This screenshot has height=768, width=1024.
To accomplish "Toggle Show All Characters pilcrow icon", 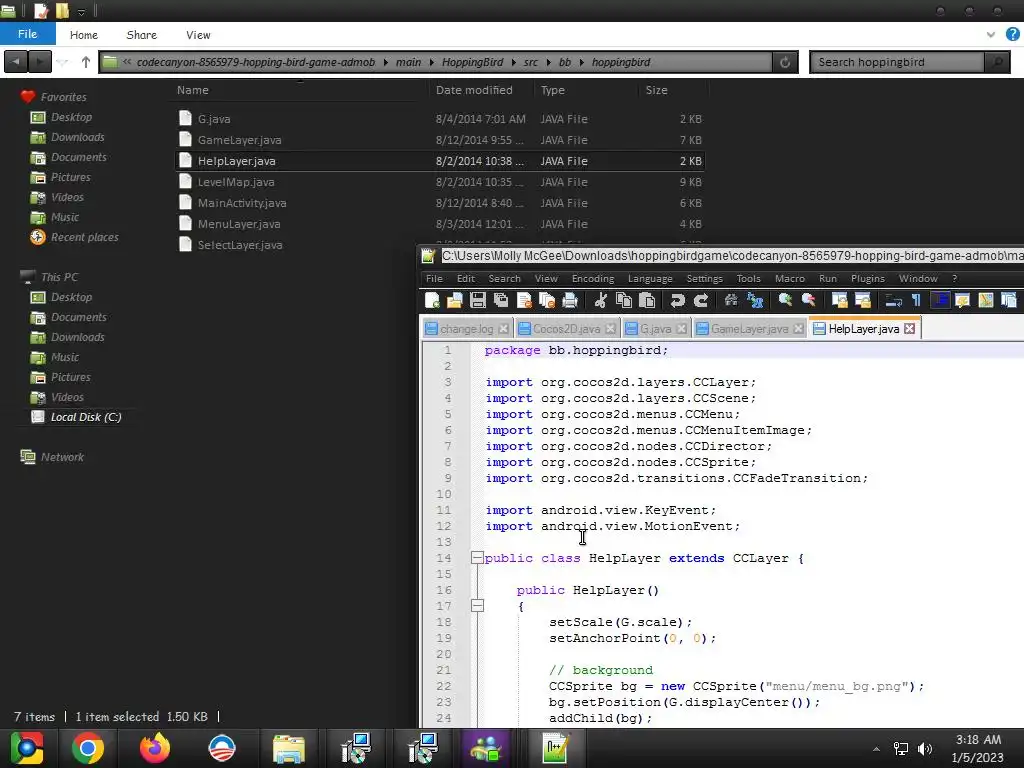I will click(x=916, y=300).
